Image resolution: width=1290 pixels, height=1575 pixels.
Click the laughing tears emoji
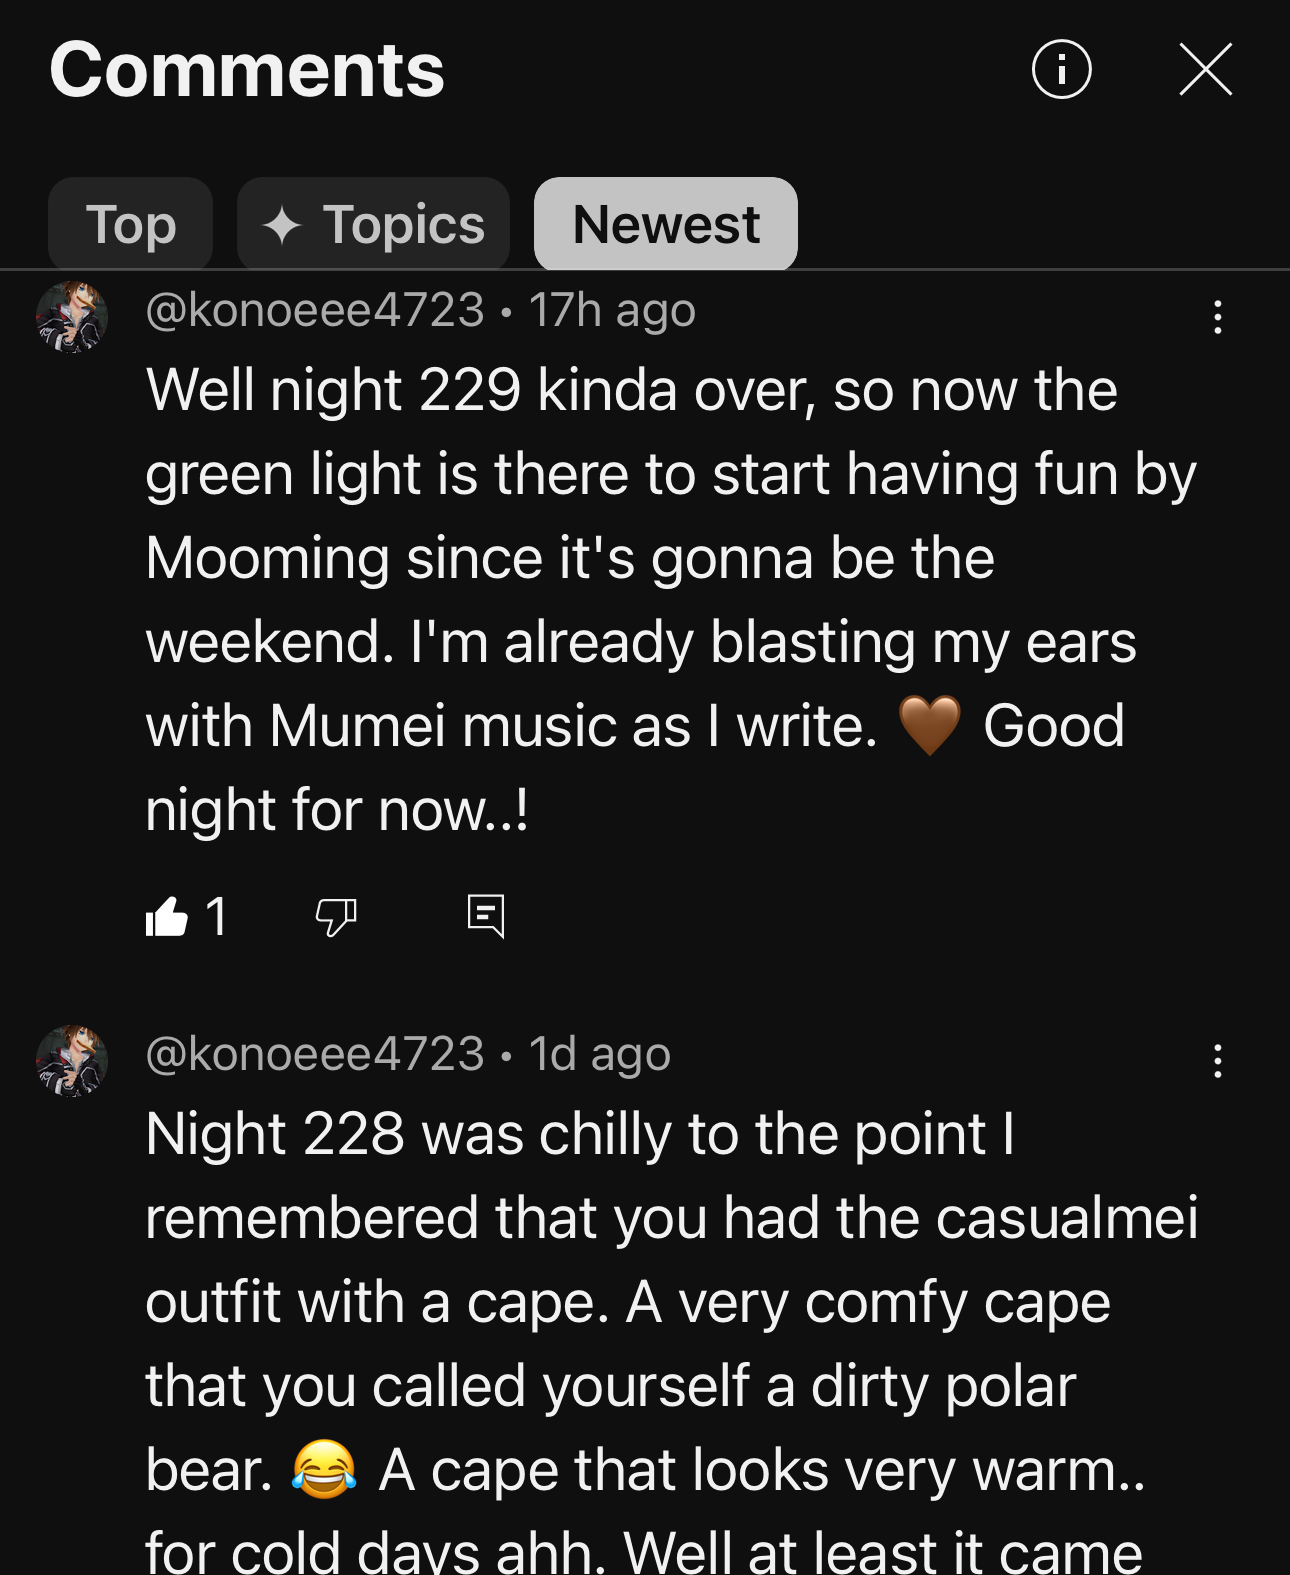click(x=324, y=1470)
